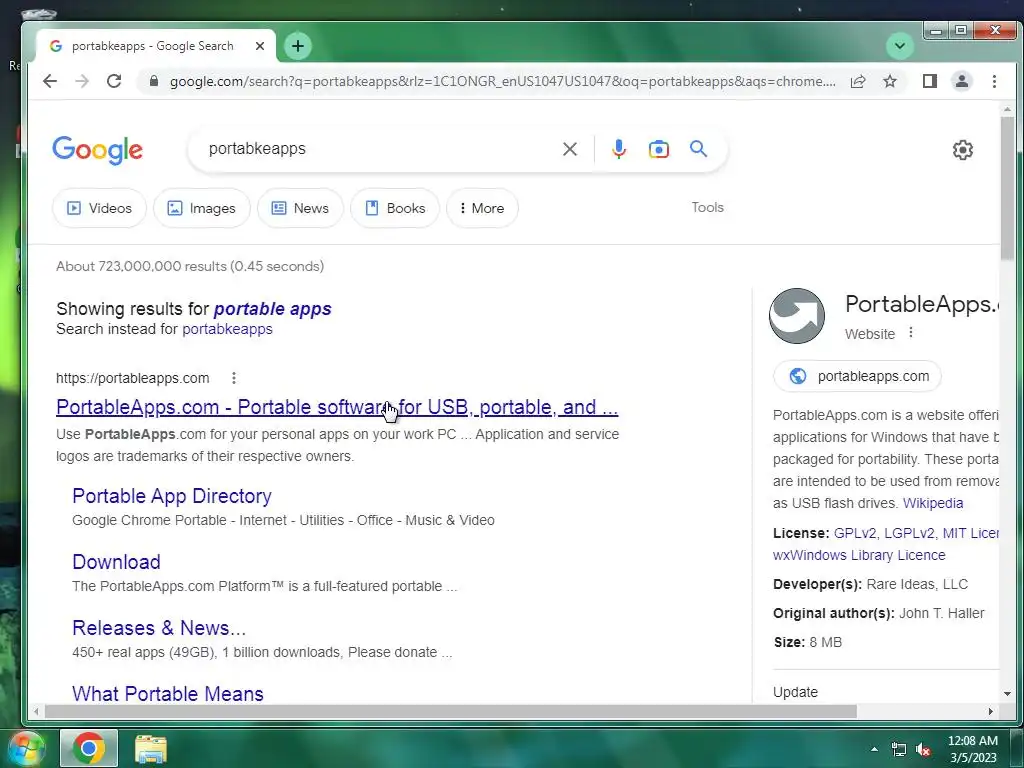The width and height of the screenshot is (1024, 768).
Task: Click the PortableApps logo in knowledge panel
Action: (x=797, y=316)
